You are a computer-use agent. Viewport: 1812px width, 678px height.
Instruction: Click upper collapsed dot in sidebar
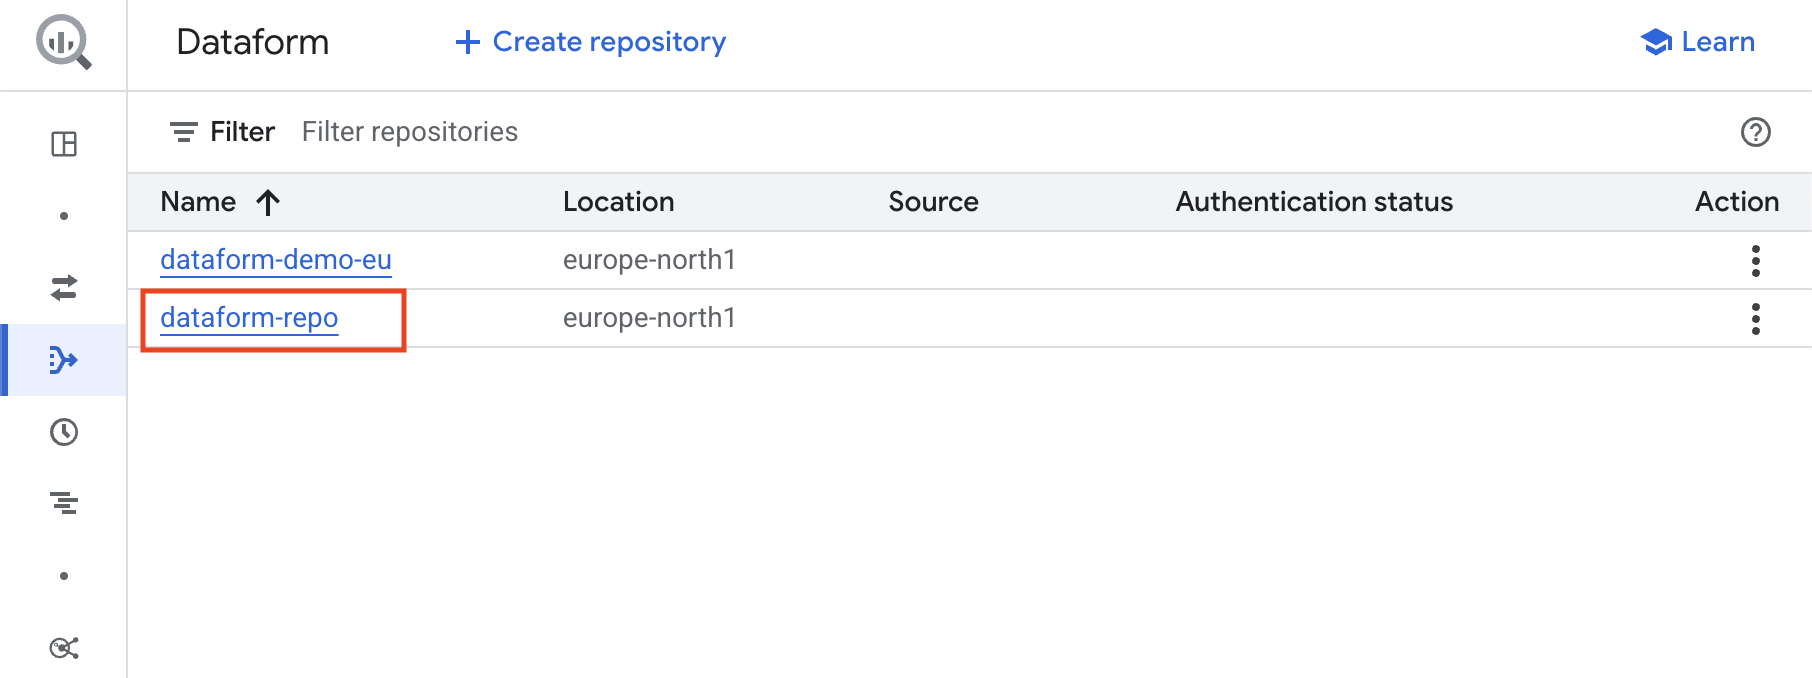click(64, 216)
